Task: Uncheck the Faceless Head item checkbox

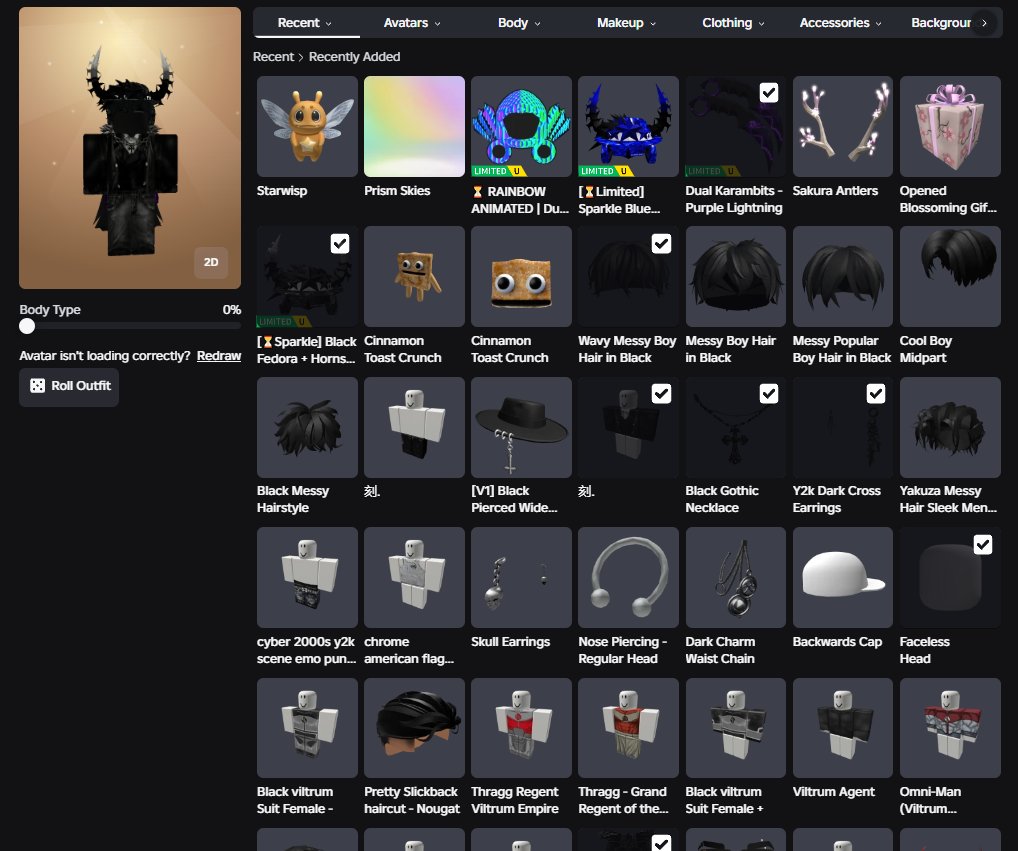Action: 982,544
